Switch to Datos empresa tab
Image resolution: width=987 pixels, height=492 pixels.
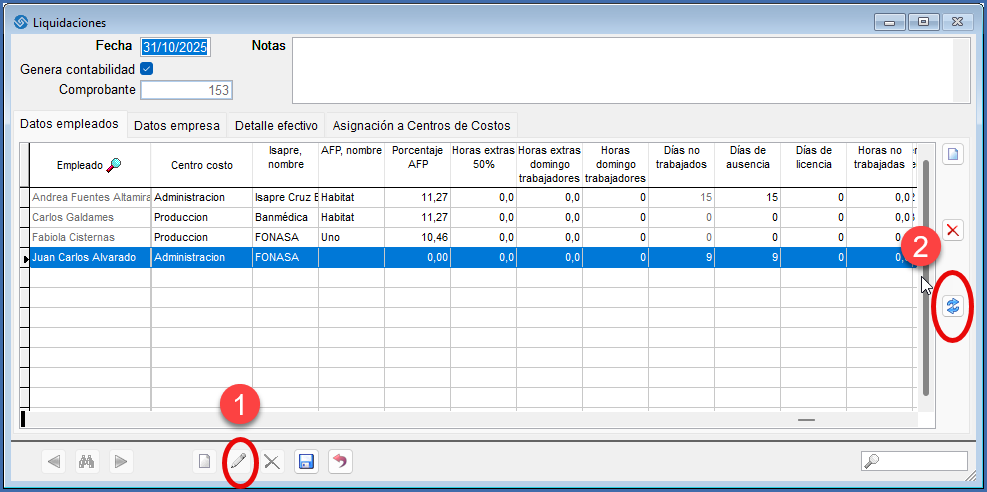[x=177, y=125]
